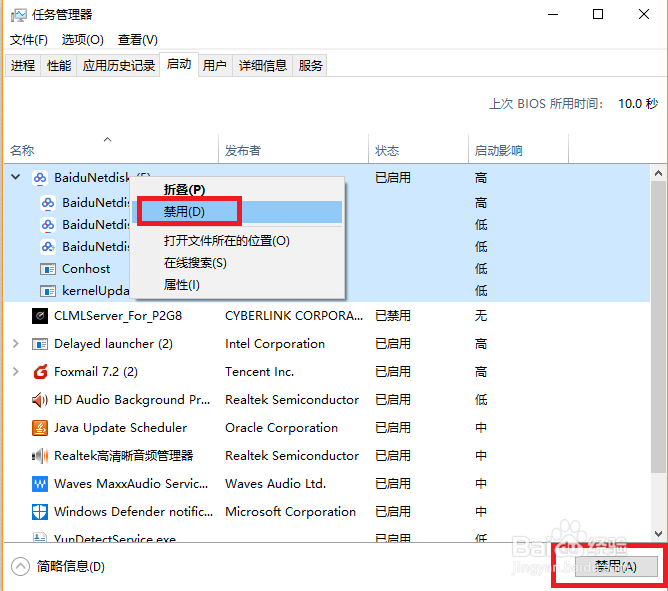Click the Windows Defender shield icon
The image size is (668, 591).
pyautogui.click(x=40, y=512)
